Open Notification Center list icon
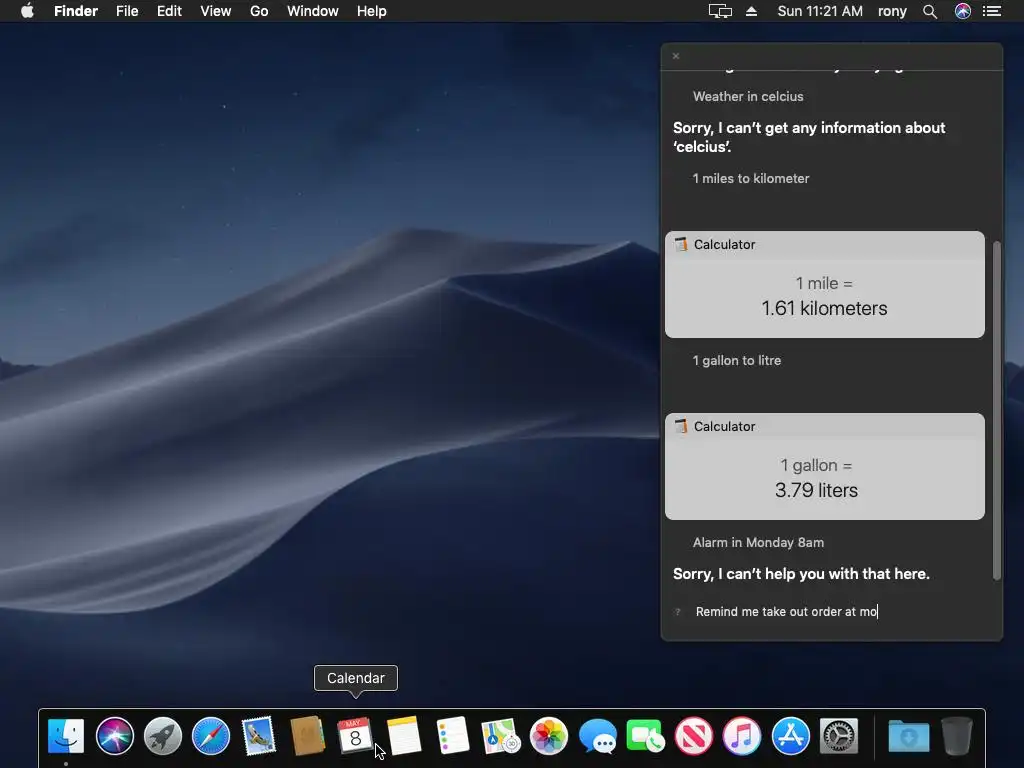 point(992,11)
